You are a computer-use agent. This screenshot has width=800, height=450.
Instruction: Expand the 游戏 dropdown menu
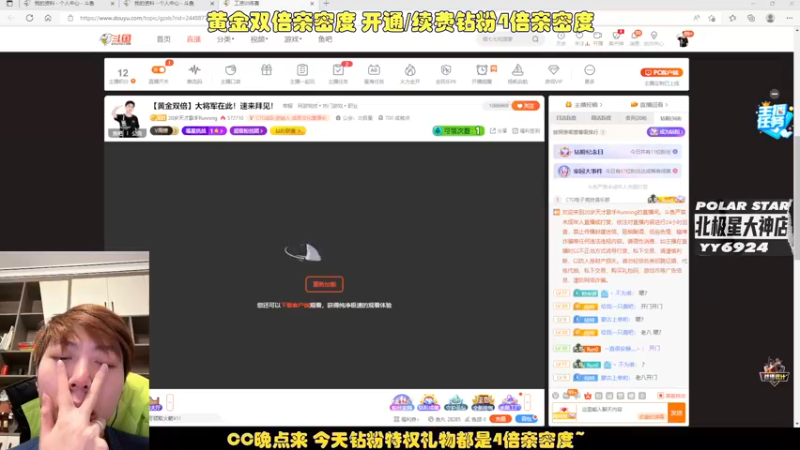(292, 39)
